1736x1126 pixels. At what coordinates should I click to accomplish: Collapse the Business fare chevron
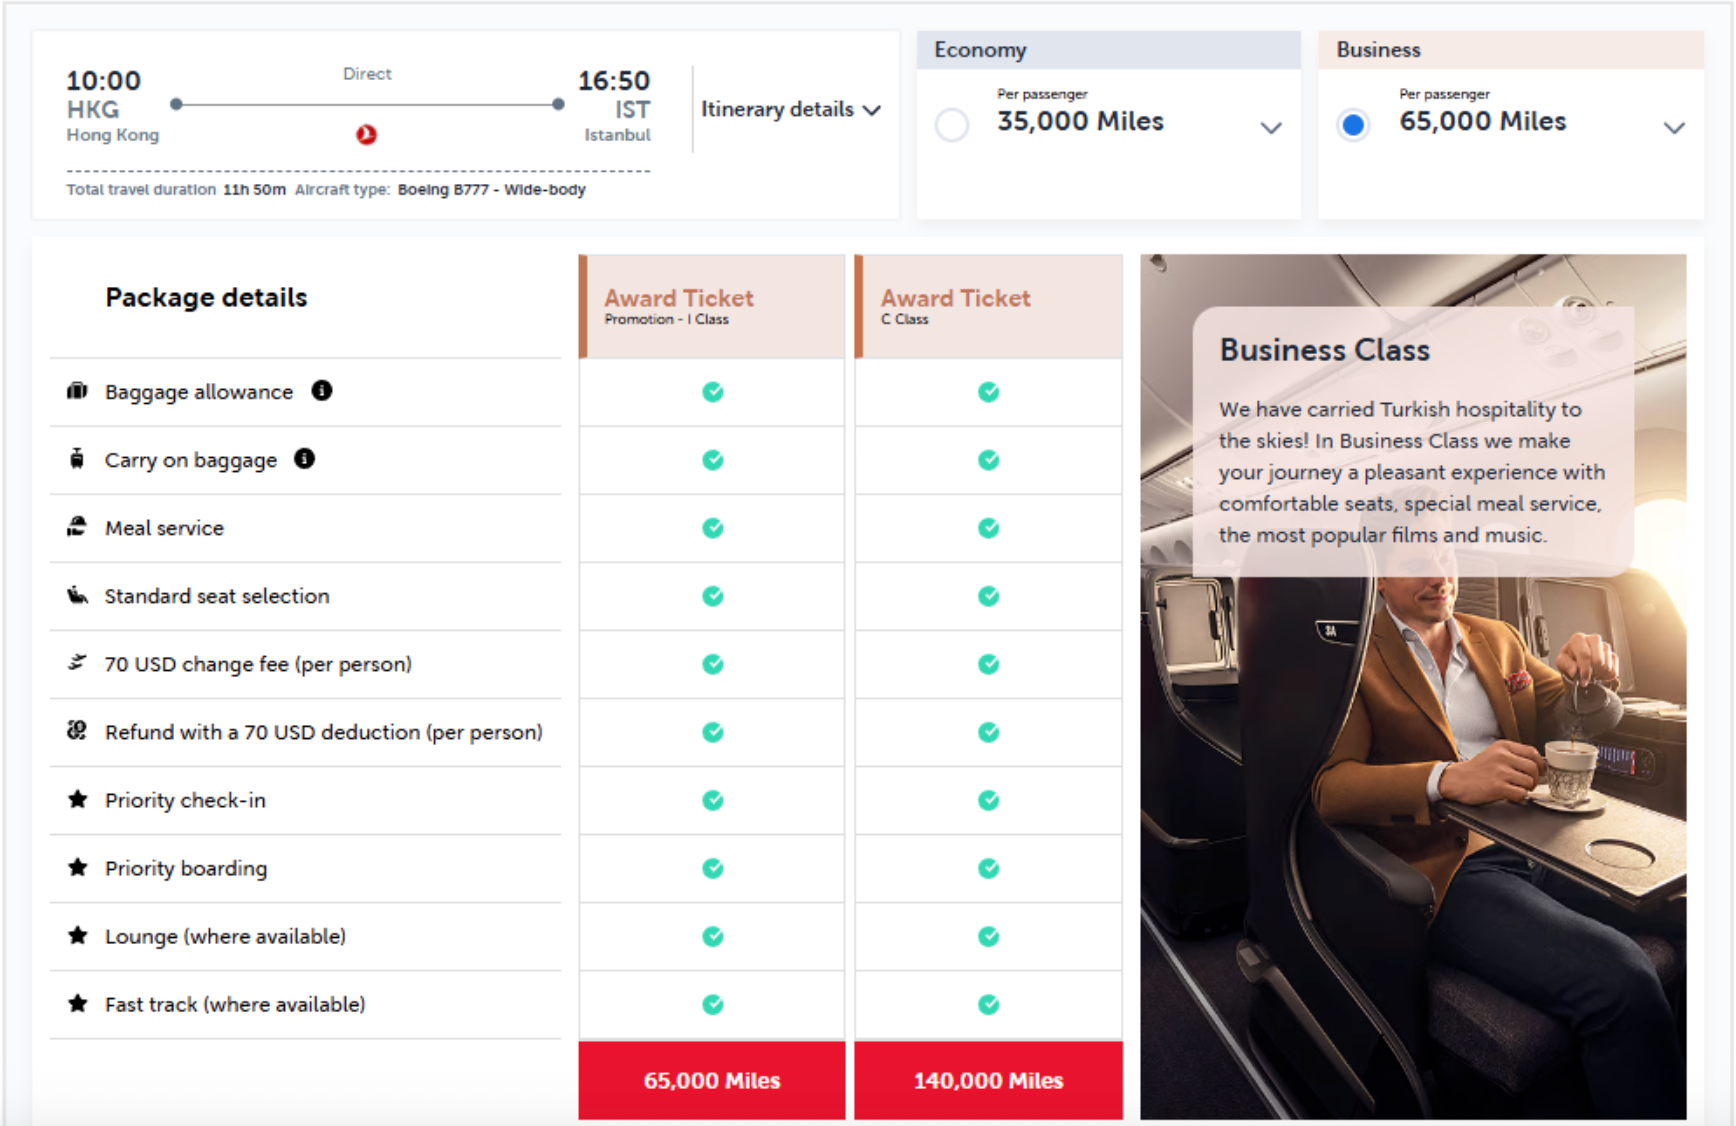pyautogui.click(x=1674, y=128)
